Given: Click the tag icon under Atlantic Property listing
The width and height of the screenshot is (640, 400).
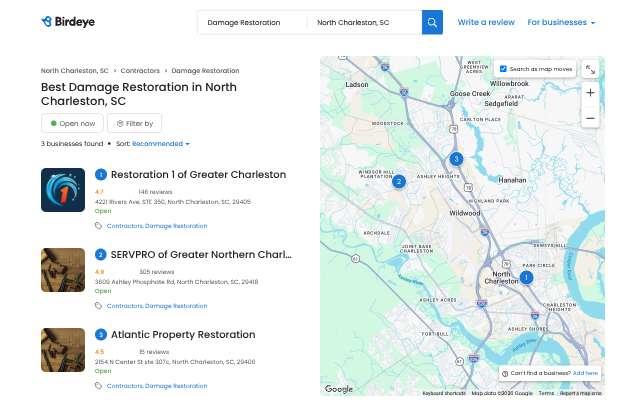Looking at the screenshot, I should pyautogui.click(x=98, y=386).
